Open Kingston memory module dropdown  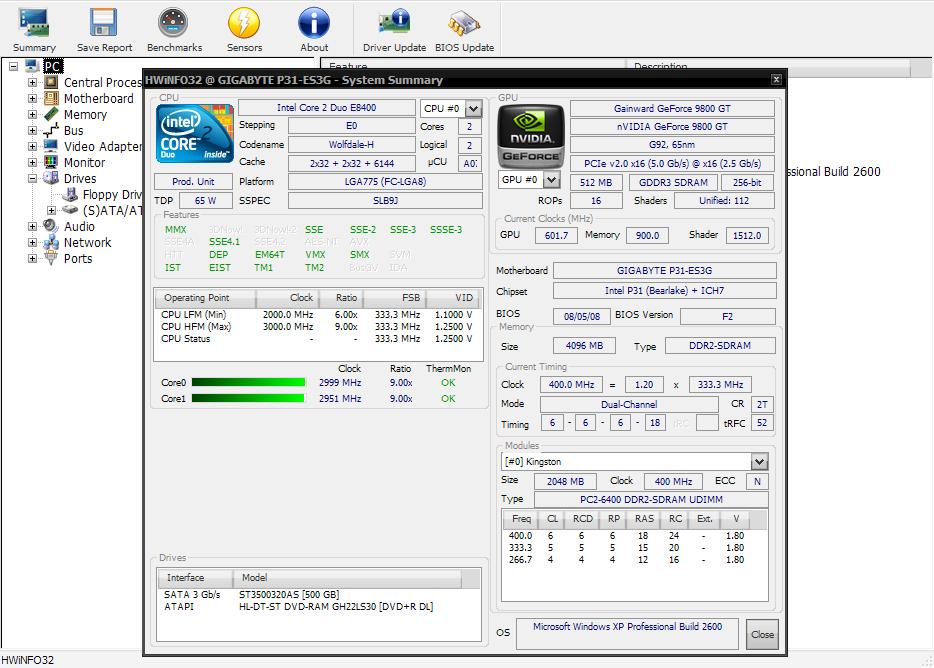point(759,462)
